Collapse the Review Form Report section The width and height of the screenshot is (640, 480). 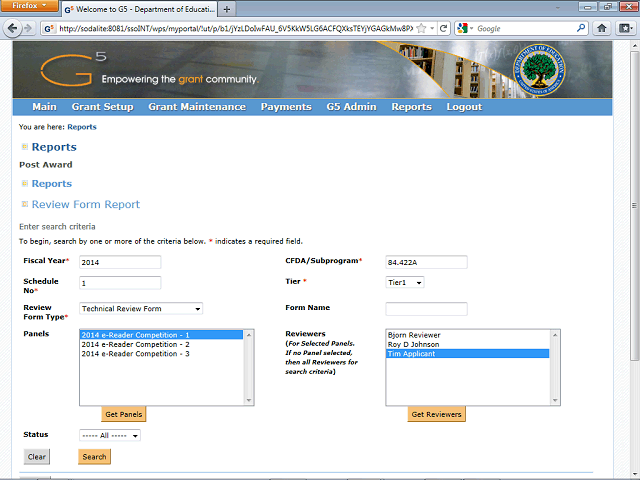pyautogui.click(x=25, y=204)
